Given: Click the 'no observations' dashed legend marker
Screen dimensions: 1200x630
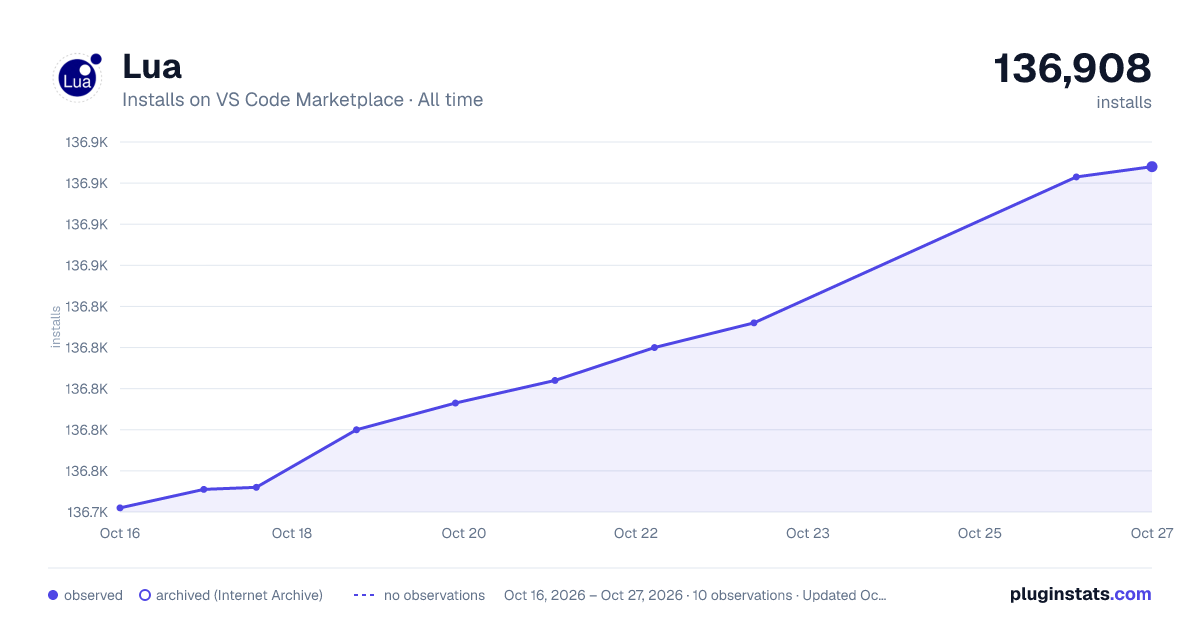Looking at the screenshot, I should (364, 595).
